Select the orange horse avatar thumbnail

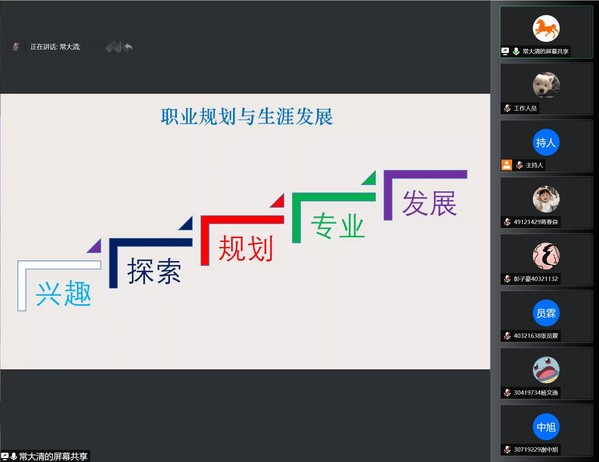pos(546,29)
